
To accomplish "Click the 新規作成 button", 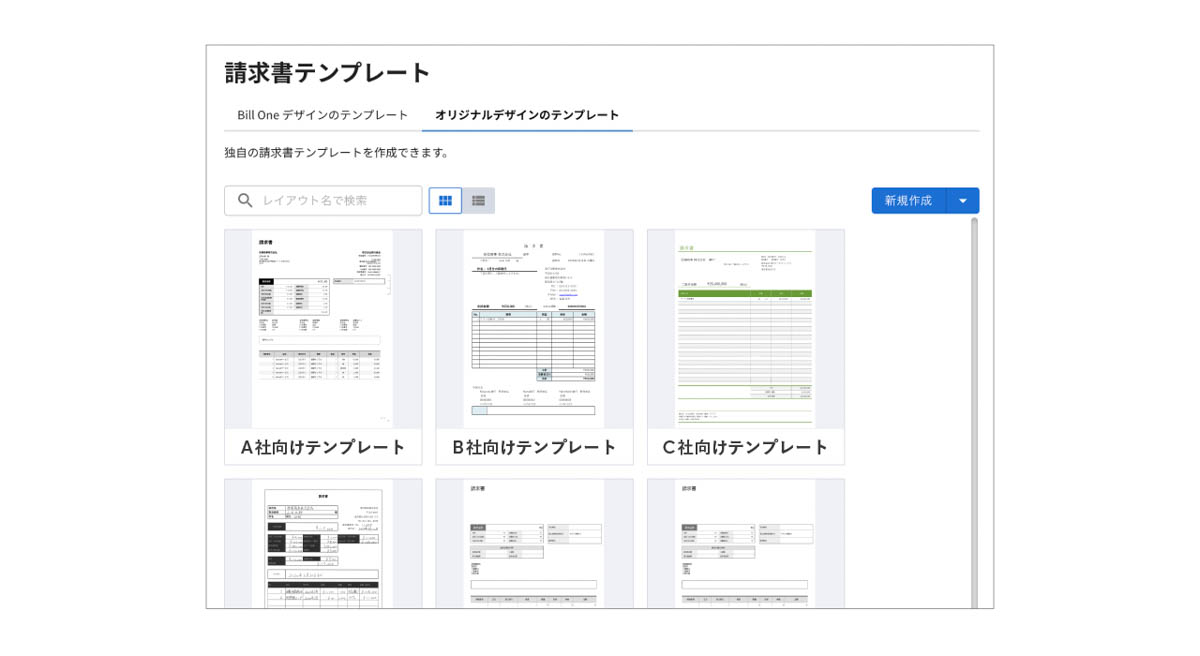I will (x=908, y=201).
